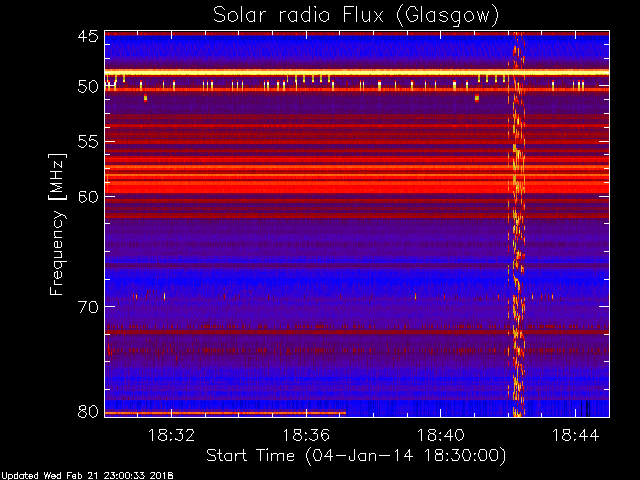The image size is (640, 480).
Task: Select the "Frequency [MHz]" vertical axis label
Action: point(57,224)
